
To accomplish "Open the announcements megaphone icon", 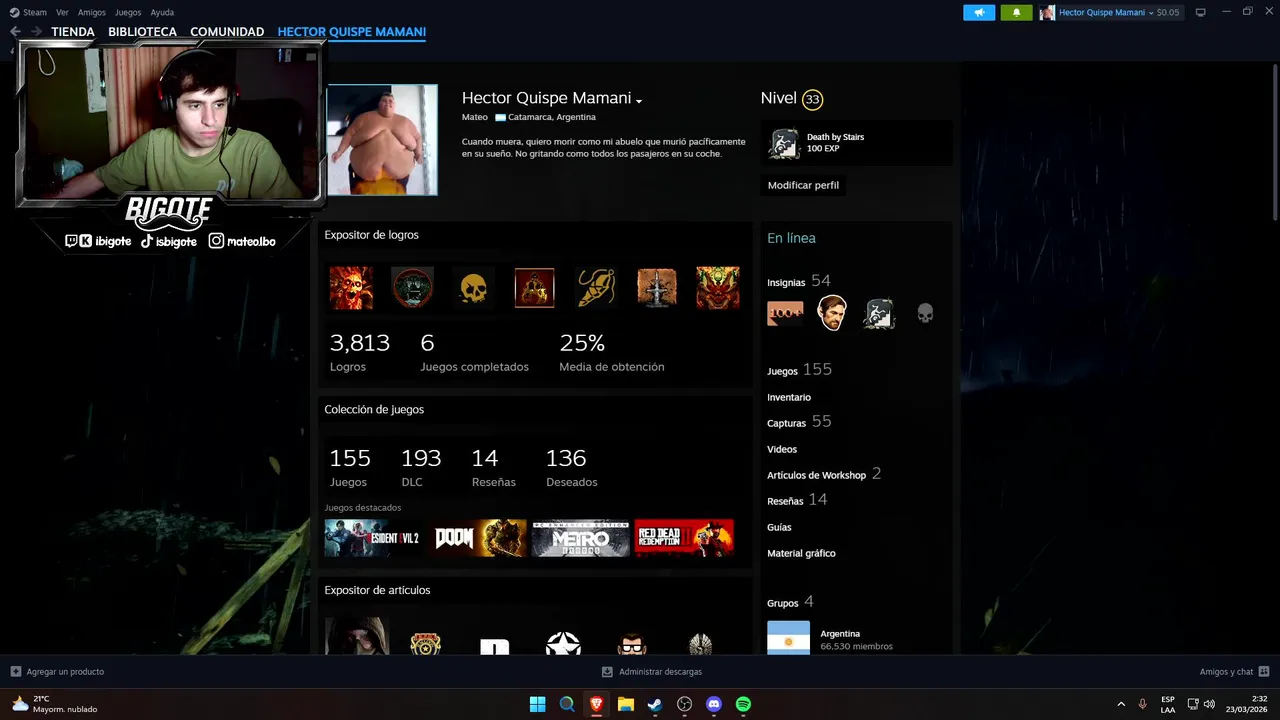I will 979,12.
